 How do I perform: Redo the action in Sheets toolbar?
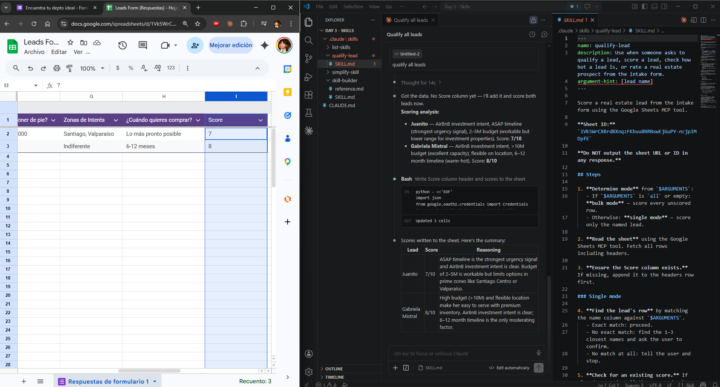pyautogui.click(x=43, y=68)
